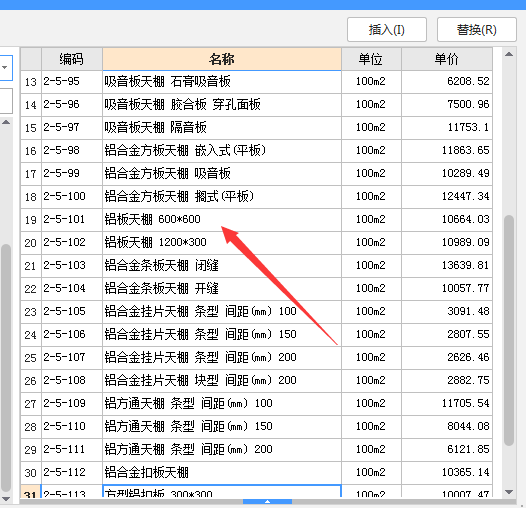Expand the bottom panel splitter arrow
The width and height of the screenshot is (526, 508).
pyautogui.click(x=267, y=502)
